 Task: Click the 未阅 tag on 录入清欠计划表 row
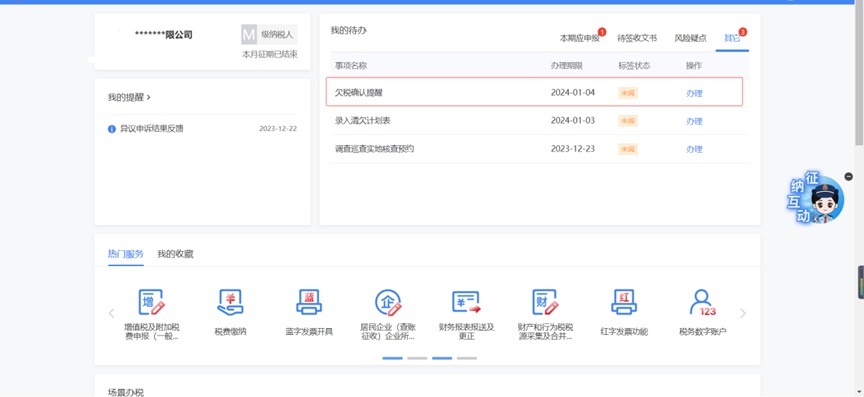[x=628, y=121]
